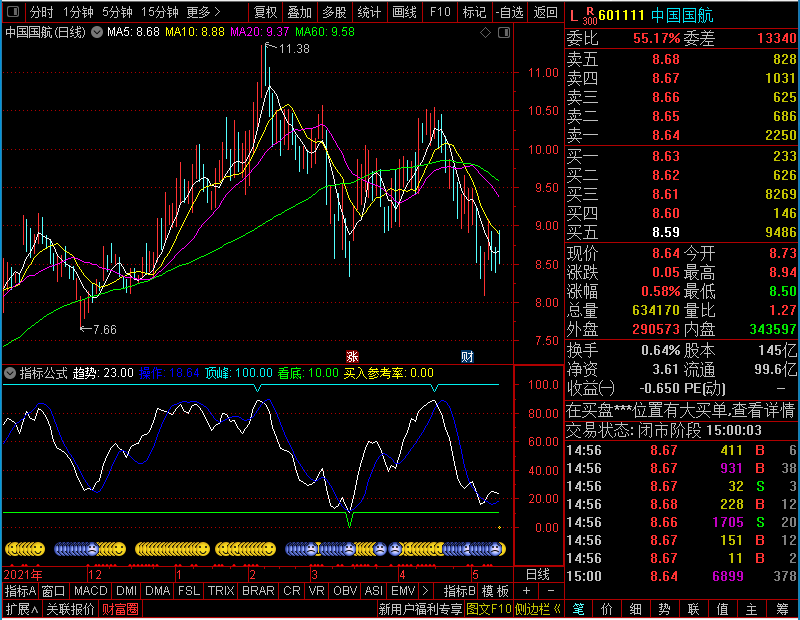Select the 主 main force tab
The height and width of the screenshot is (620, 800).
[752, 609]
